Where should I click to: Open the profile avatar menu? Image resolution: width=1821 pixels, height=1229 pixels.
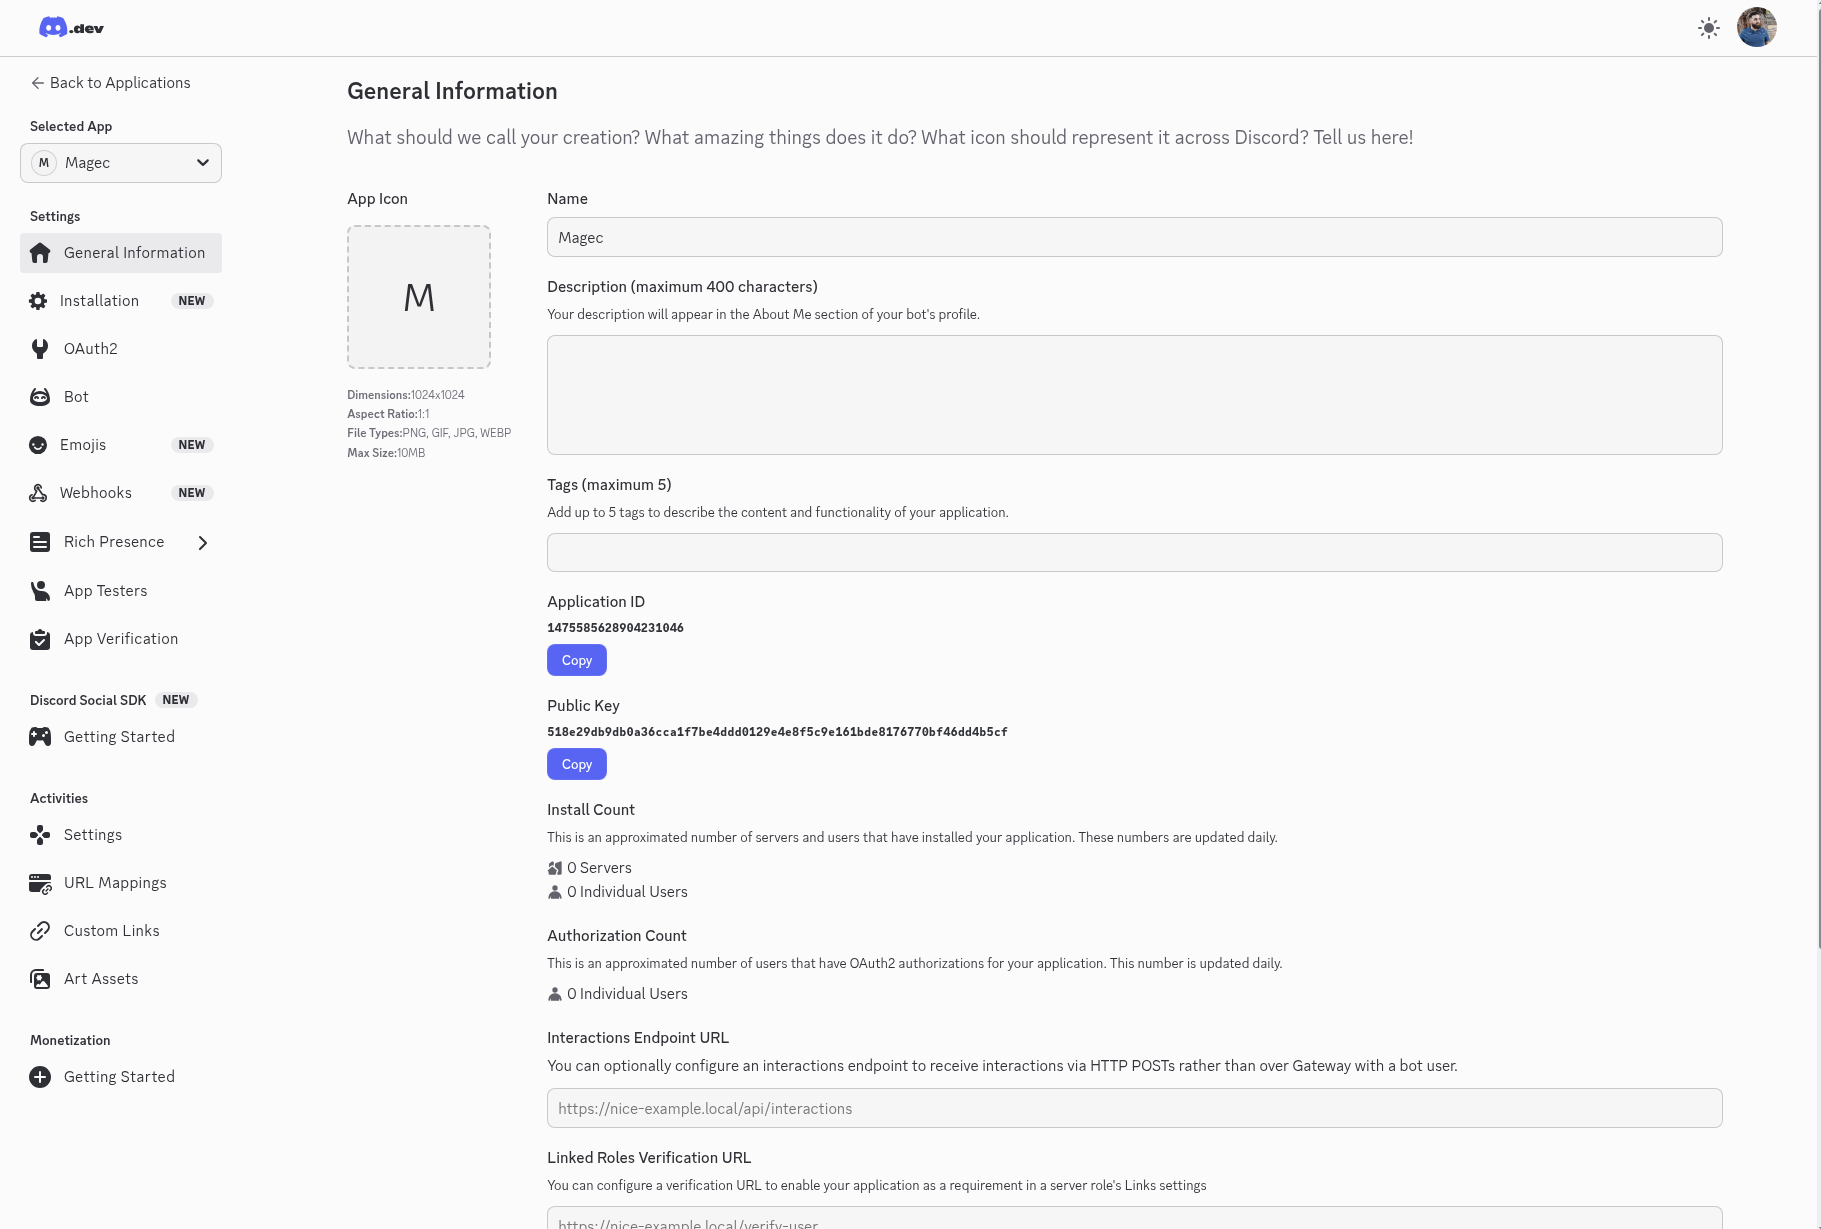(x=1757, y=27)
